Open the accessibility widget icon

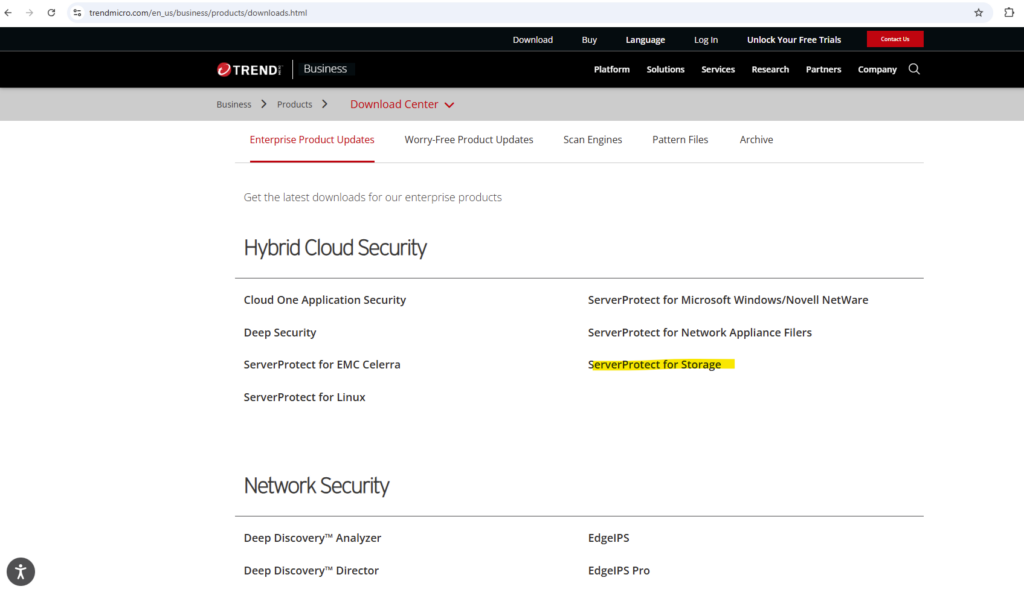[x=21, y=571]
